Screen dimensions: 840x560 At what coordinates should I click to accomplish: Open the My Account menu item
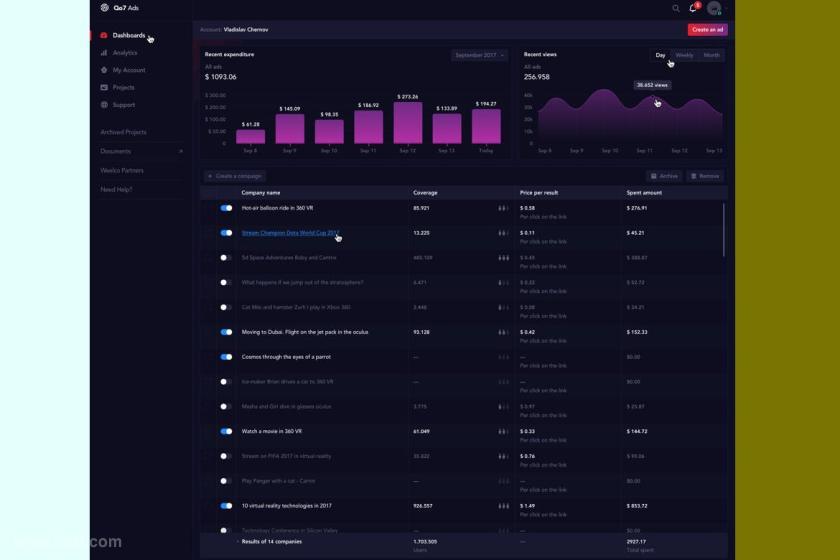[129, 70]
